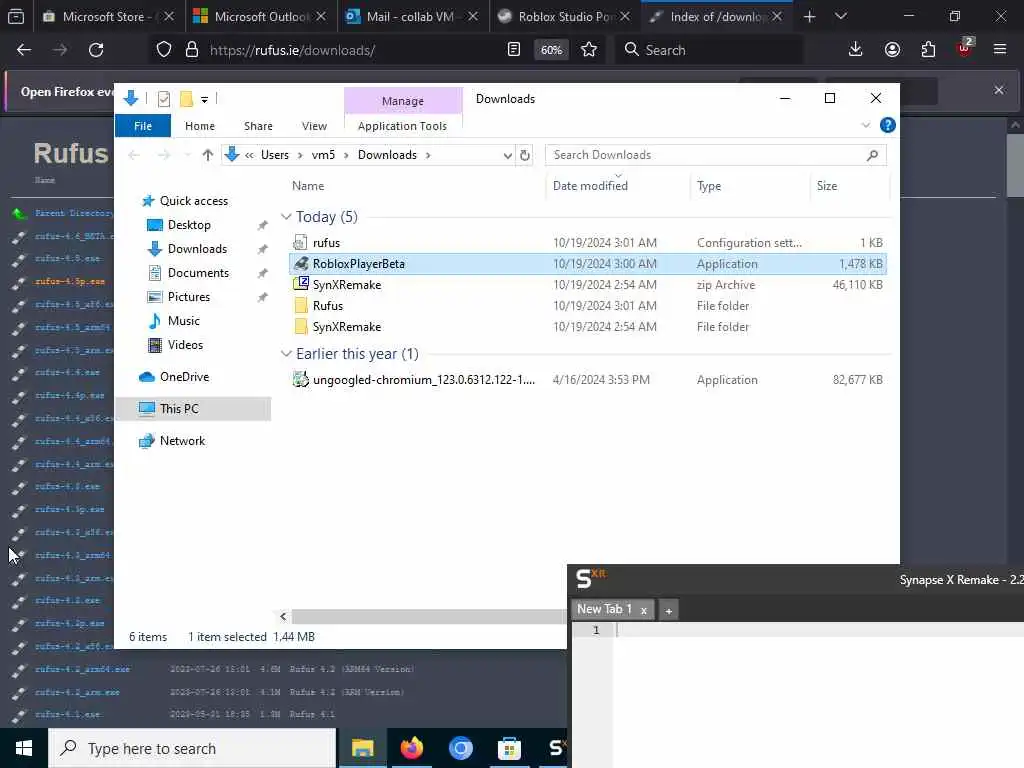
Task: Go back in Firefox history
Action: (24, 50)
